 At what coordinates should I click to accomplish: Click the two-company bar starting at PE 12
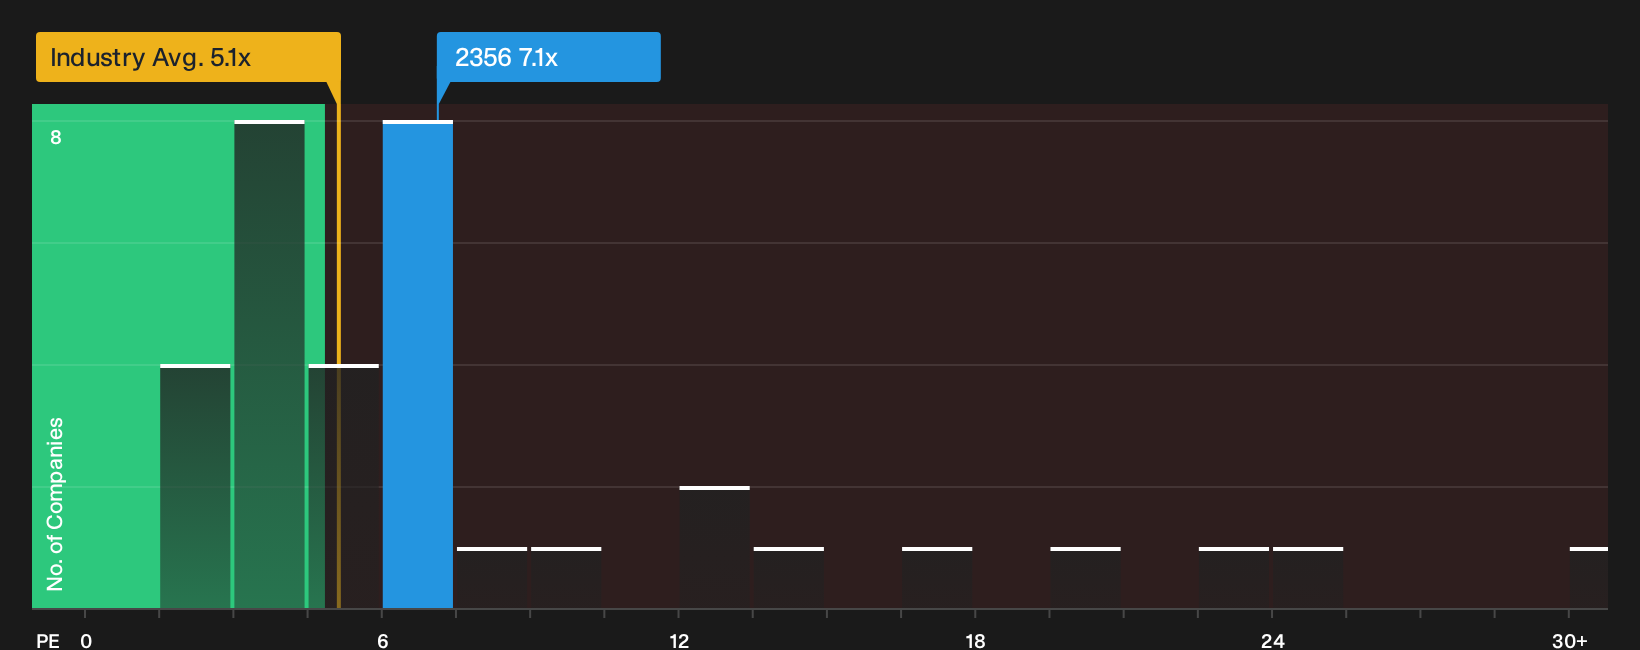714,547
